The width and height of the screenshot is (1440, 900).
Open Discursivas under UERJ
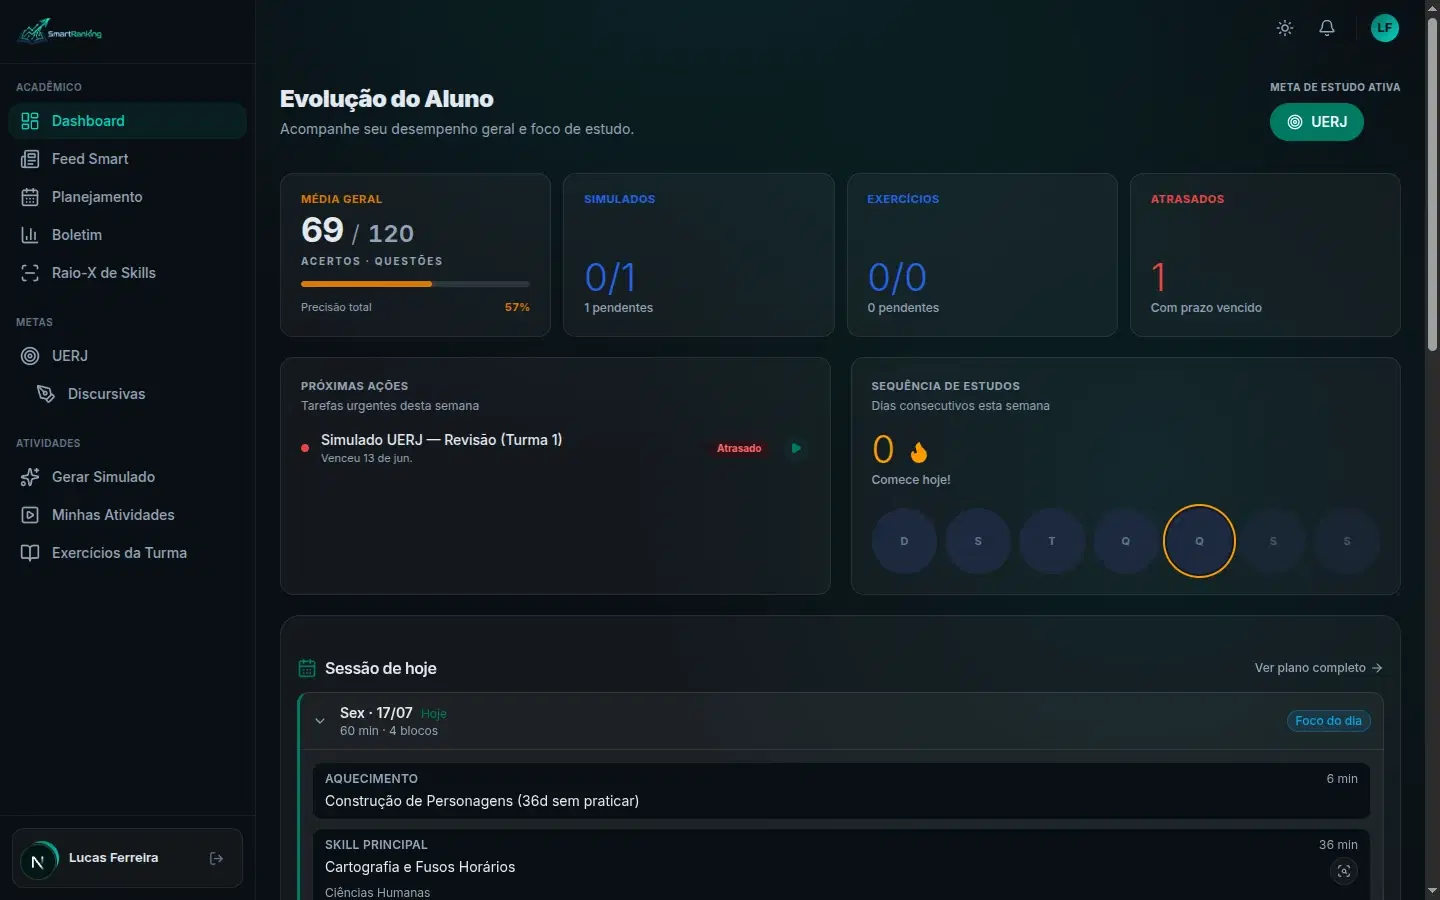pos(135,394)
